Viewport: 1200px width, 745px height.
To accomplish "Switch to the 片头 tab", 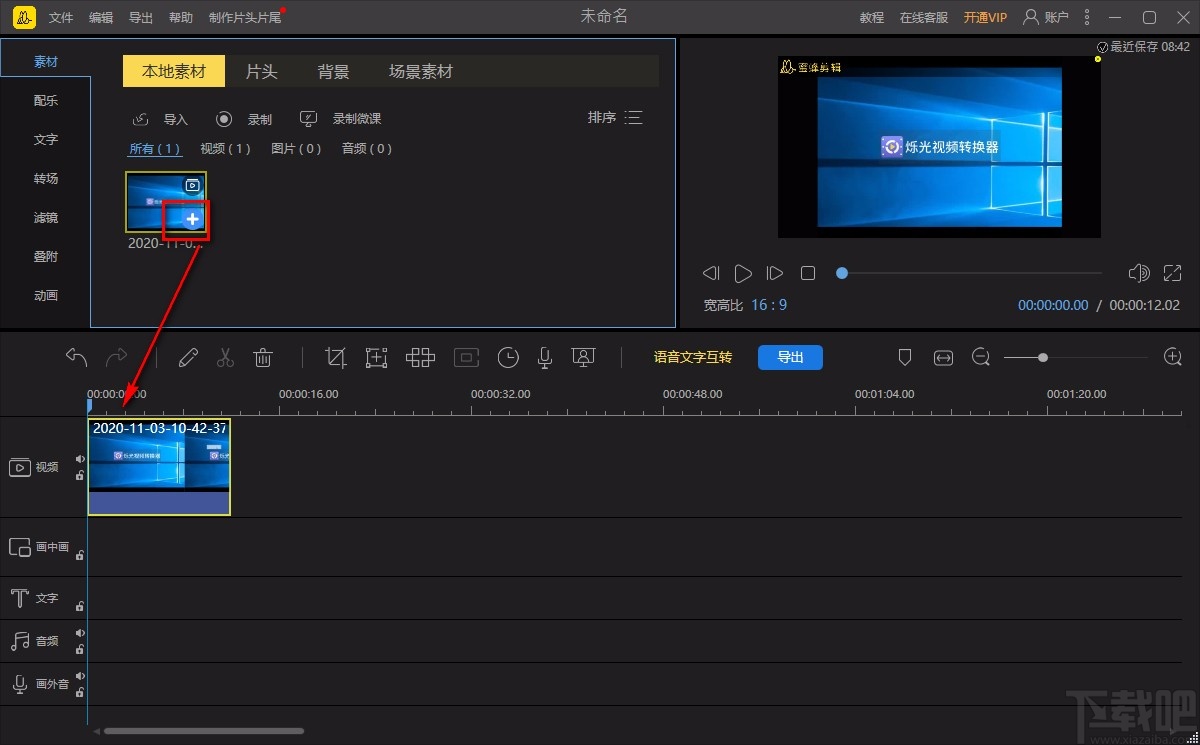I will [261, 71].
